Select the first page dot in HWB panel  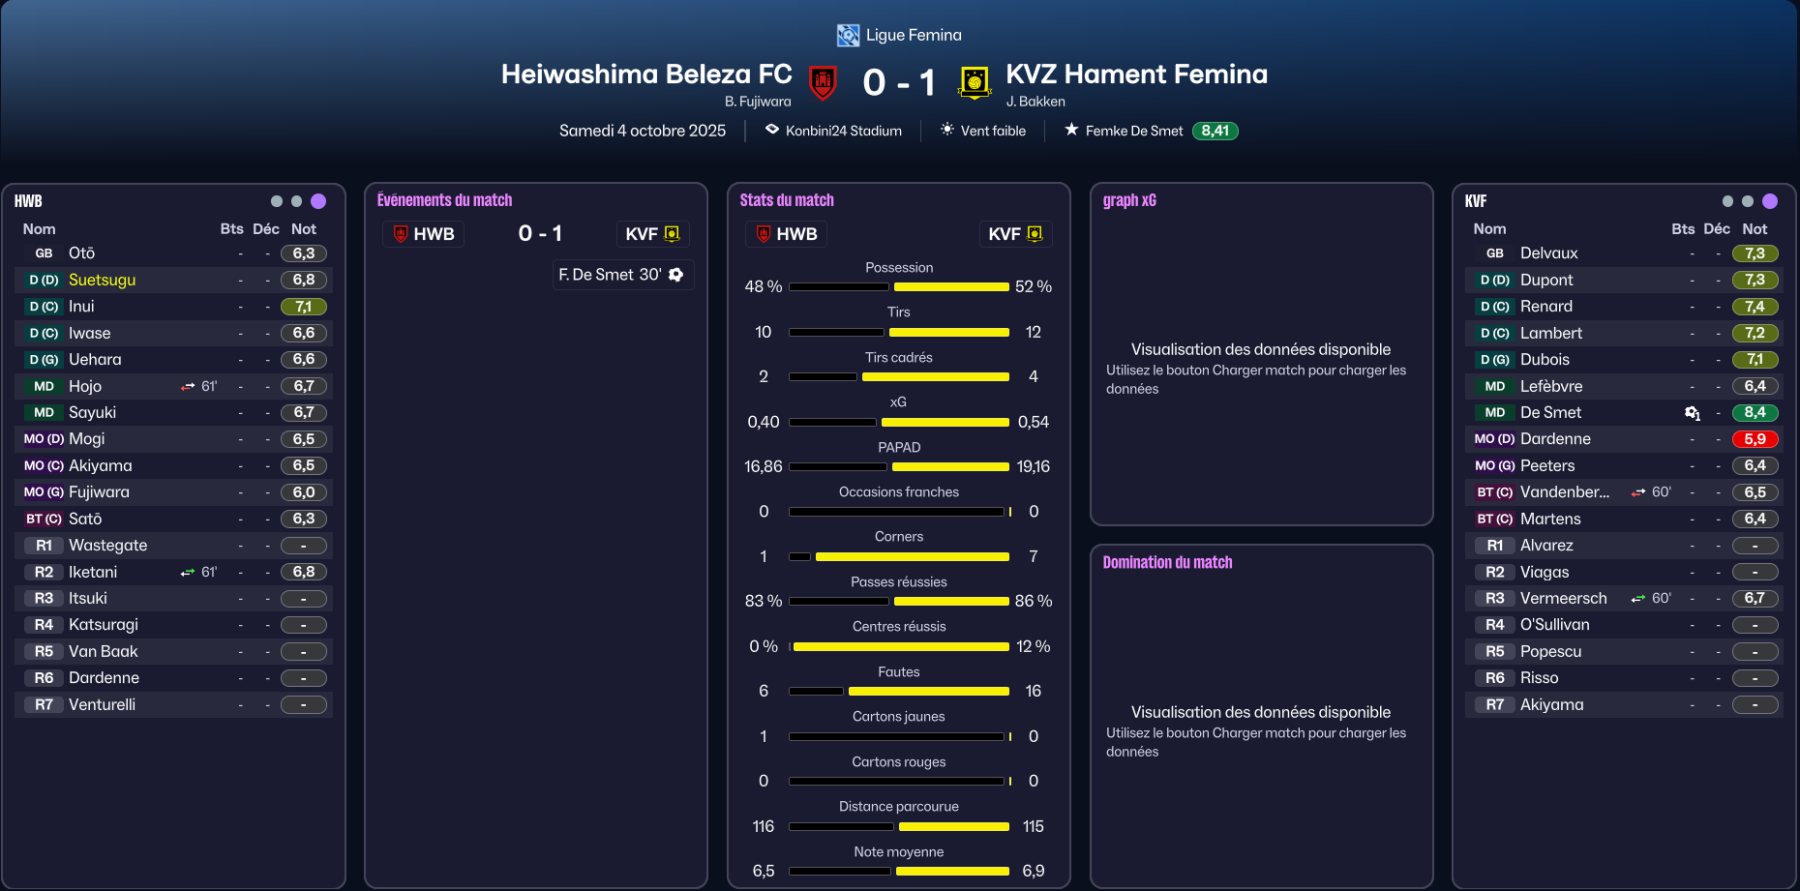[277, 201]
